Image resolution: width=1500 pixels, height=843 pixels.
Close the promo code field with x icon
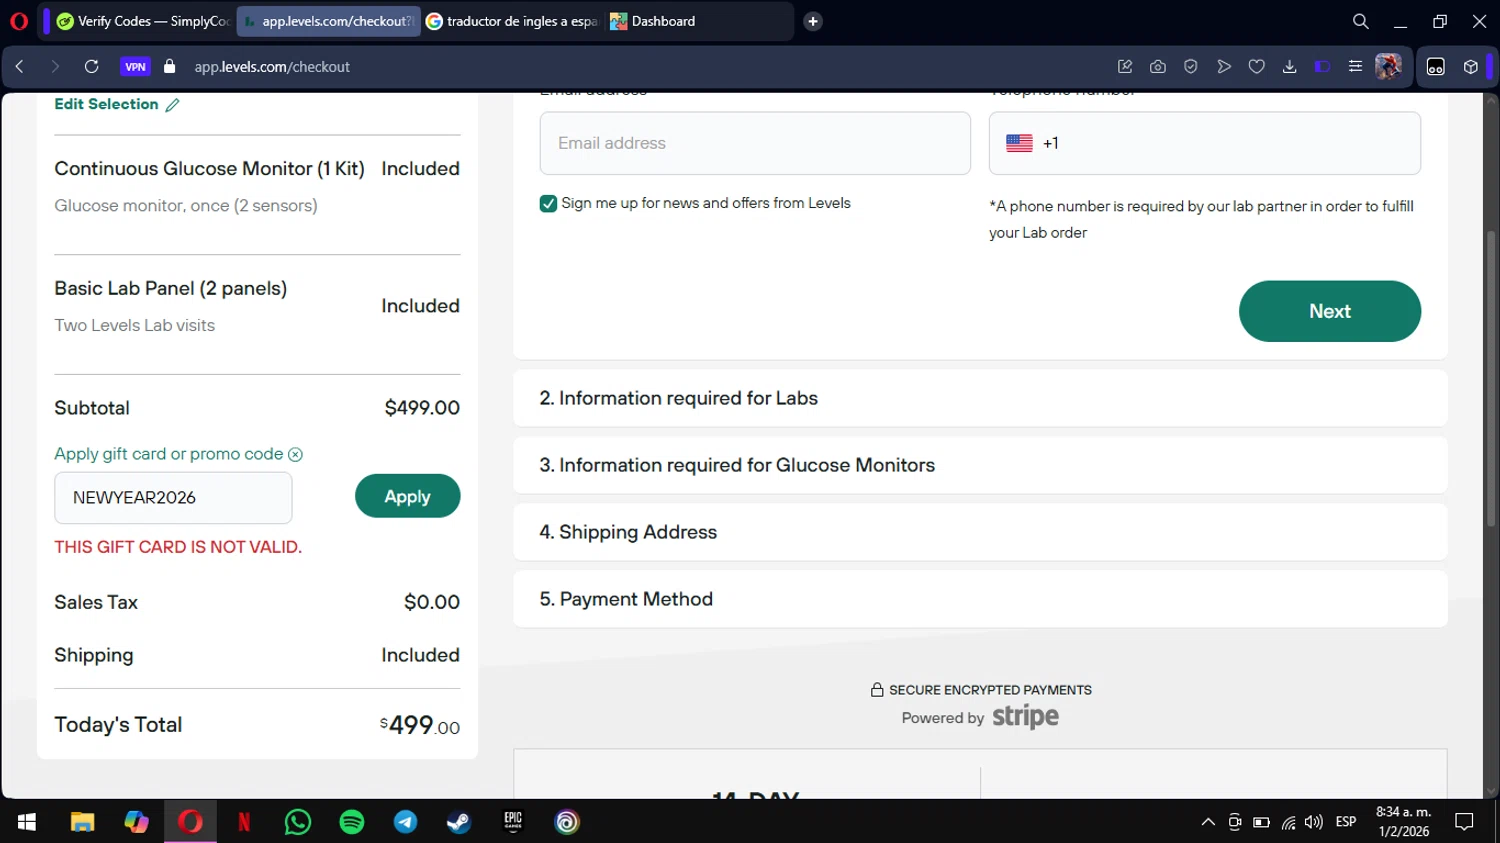[295, 454]
